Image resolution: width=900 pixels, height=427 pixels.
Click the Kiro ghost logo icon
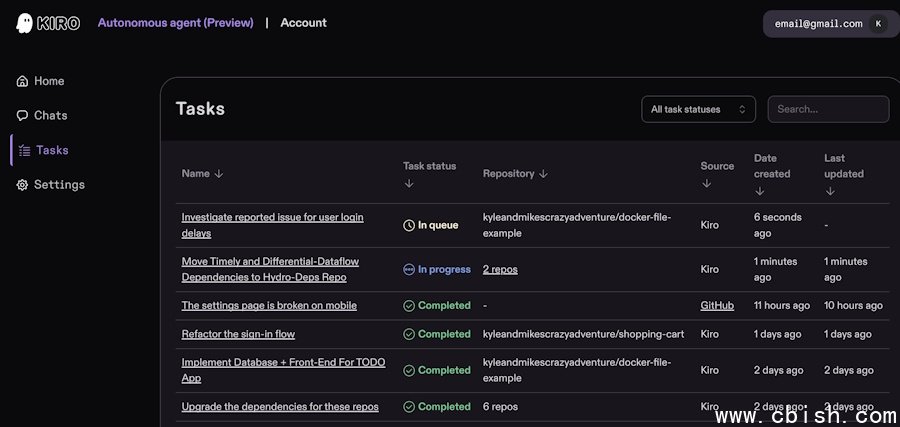(x=25, y=23)
